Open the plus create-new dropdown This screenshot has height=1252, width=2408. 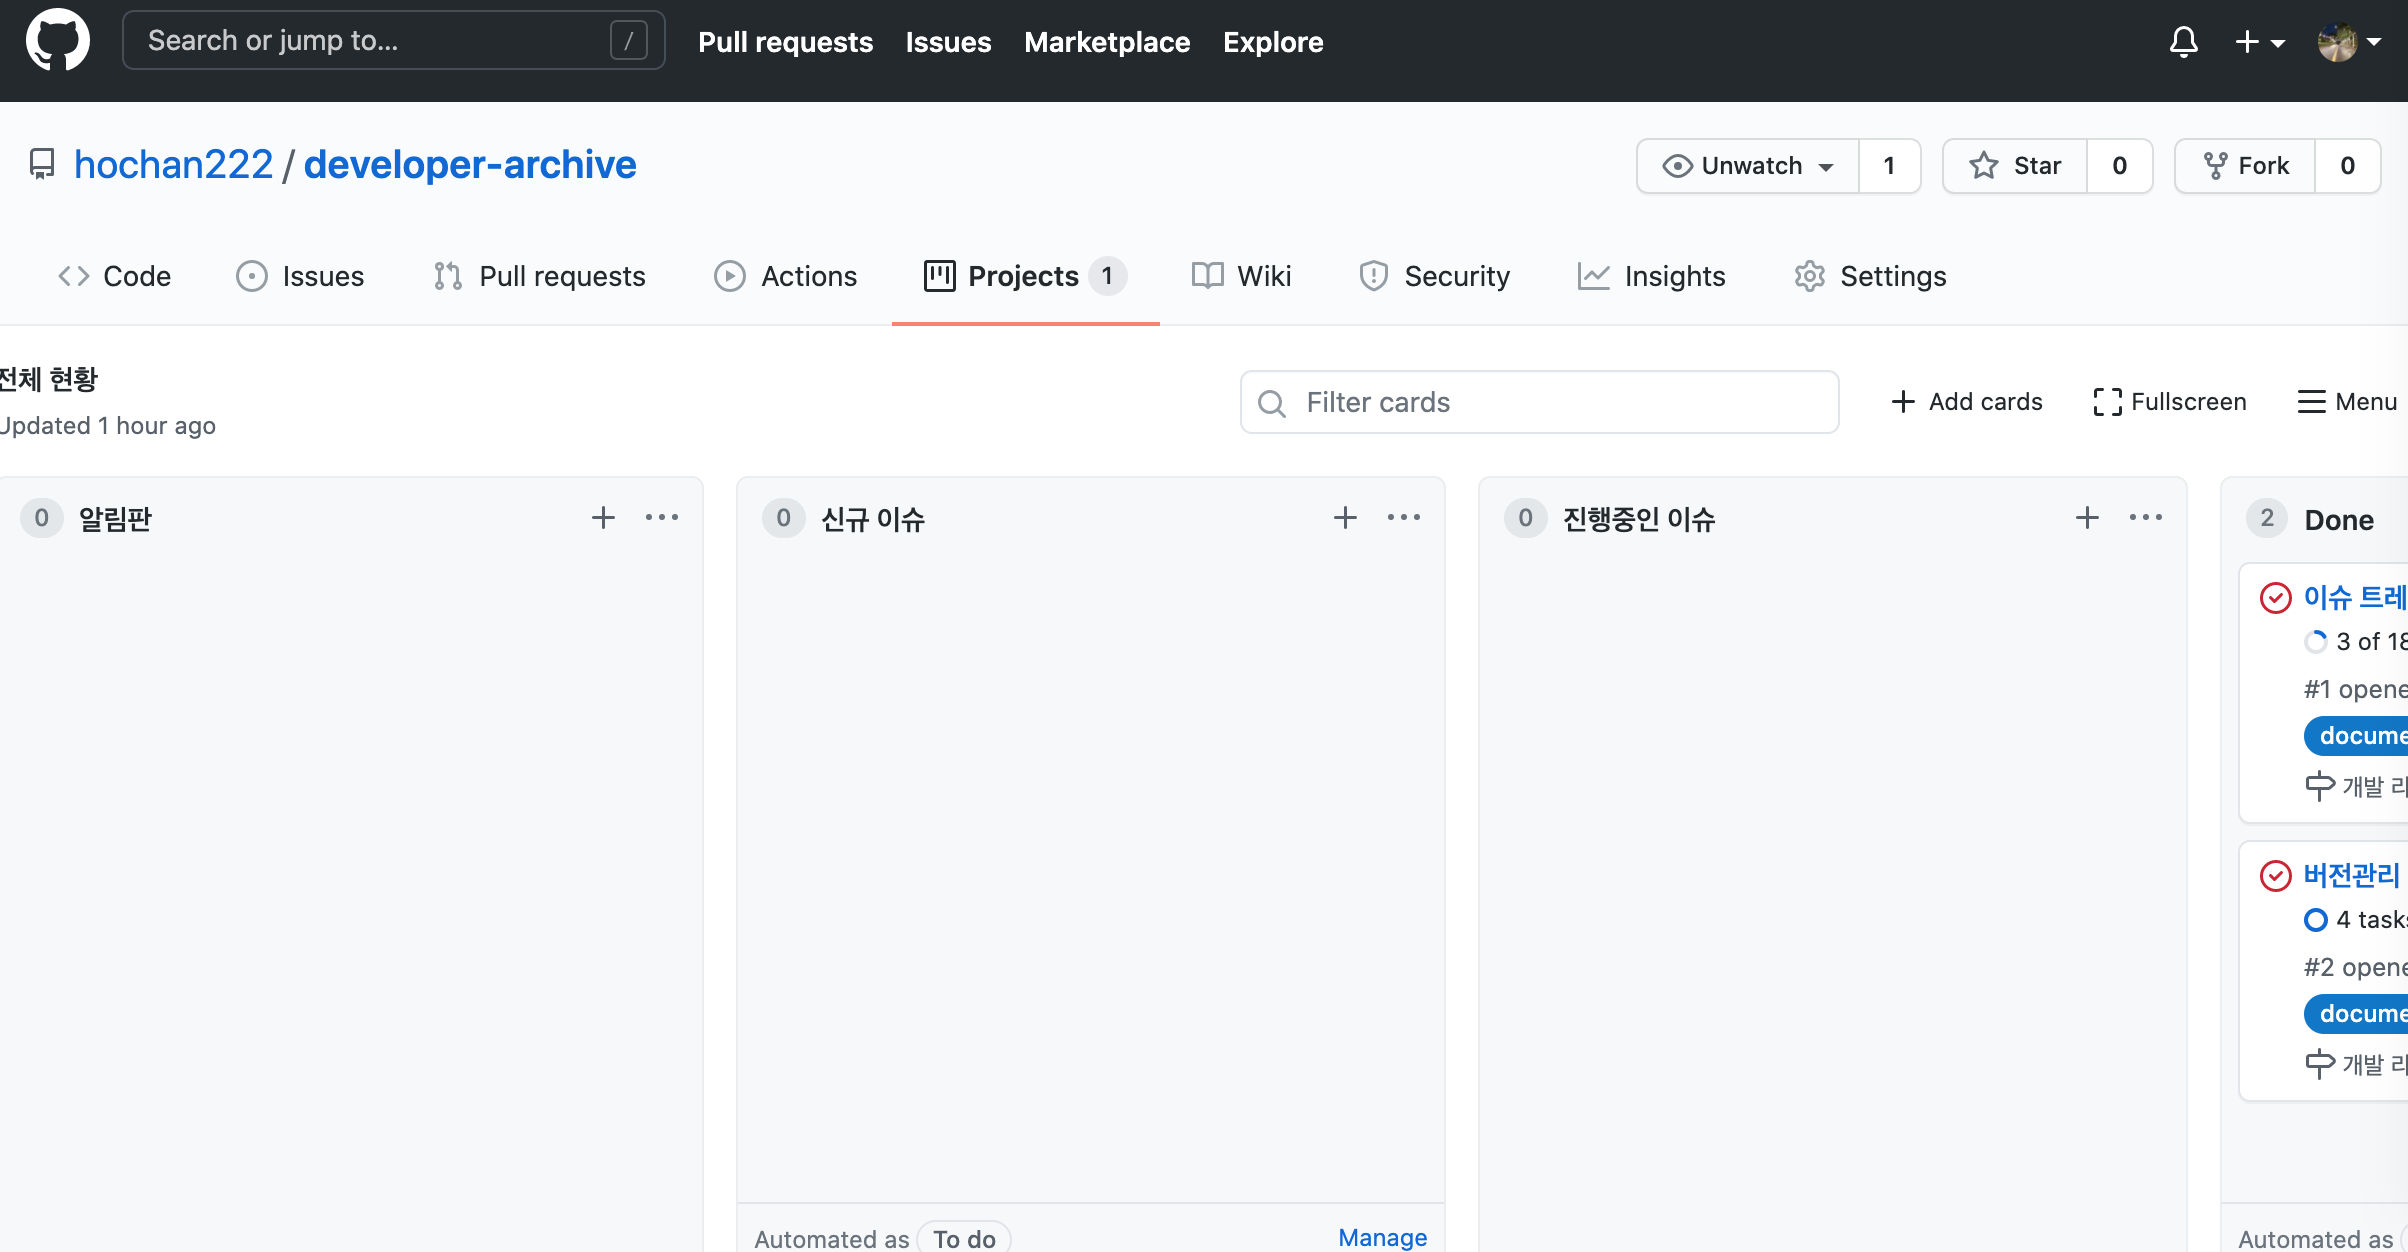click(2259, 42)
